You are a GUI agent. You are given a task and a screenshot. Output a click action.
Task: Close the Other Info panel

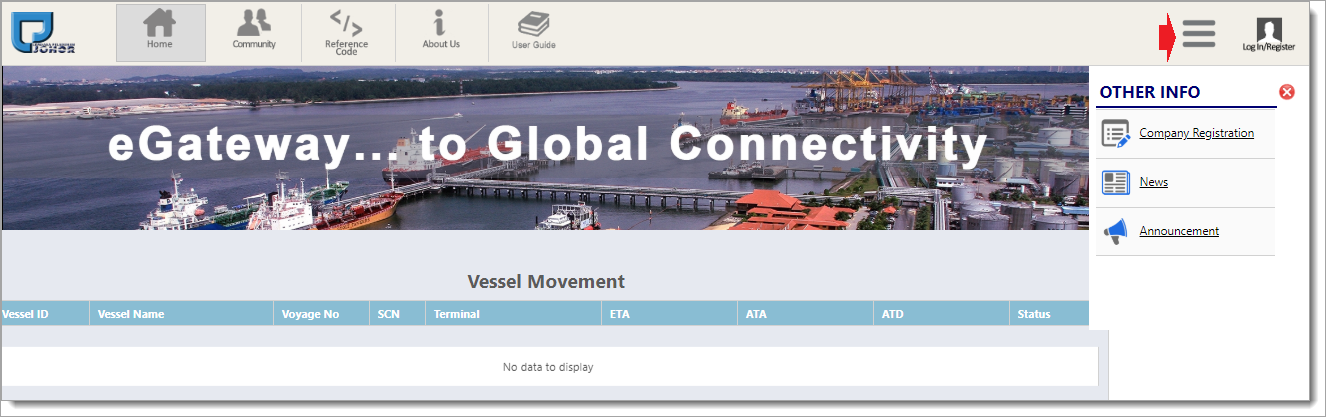click(x=1287, y=92)
